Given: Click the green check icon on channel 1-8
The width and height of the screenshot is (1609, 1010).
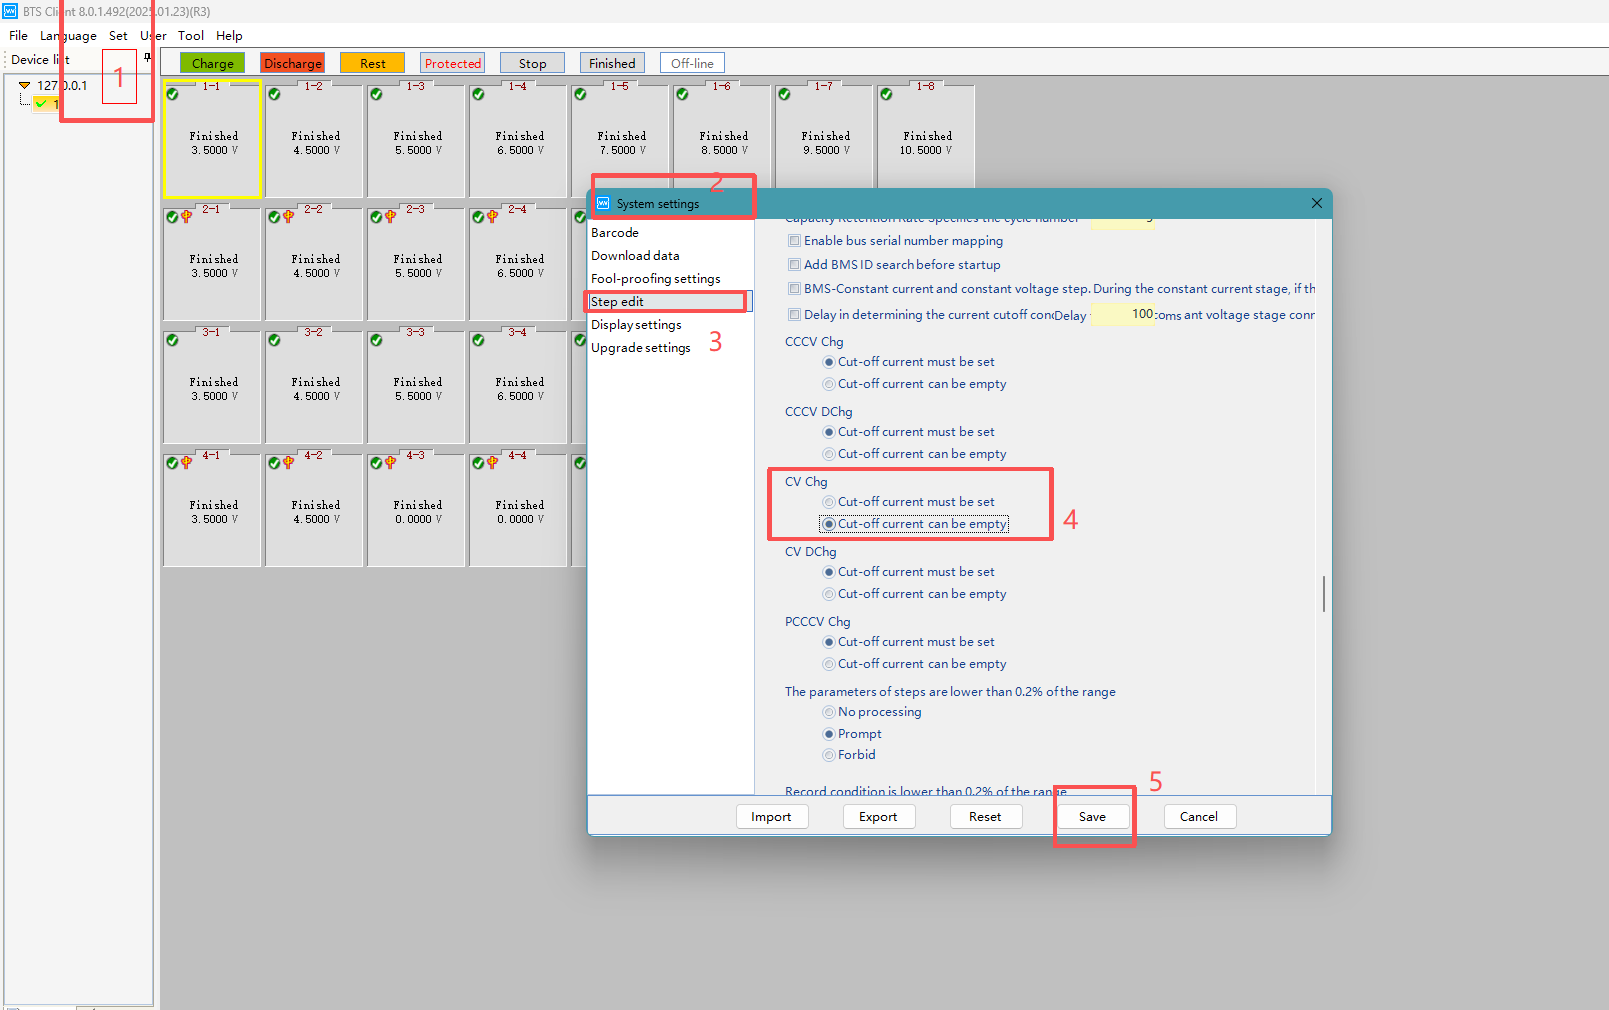Looking at the screenshot, I should click(886, 94).
